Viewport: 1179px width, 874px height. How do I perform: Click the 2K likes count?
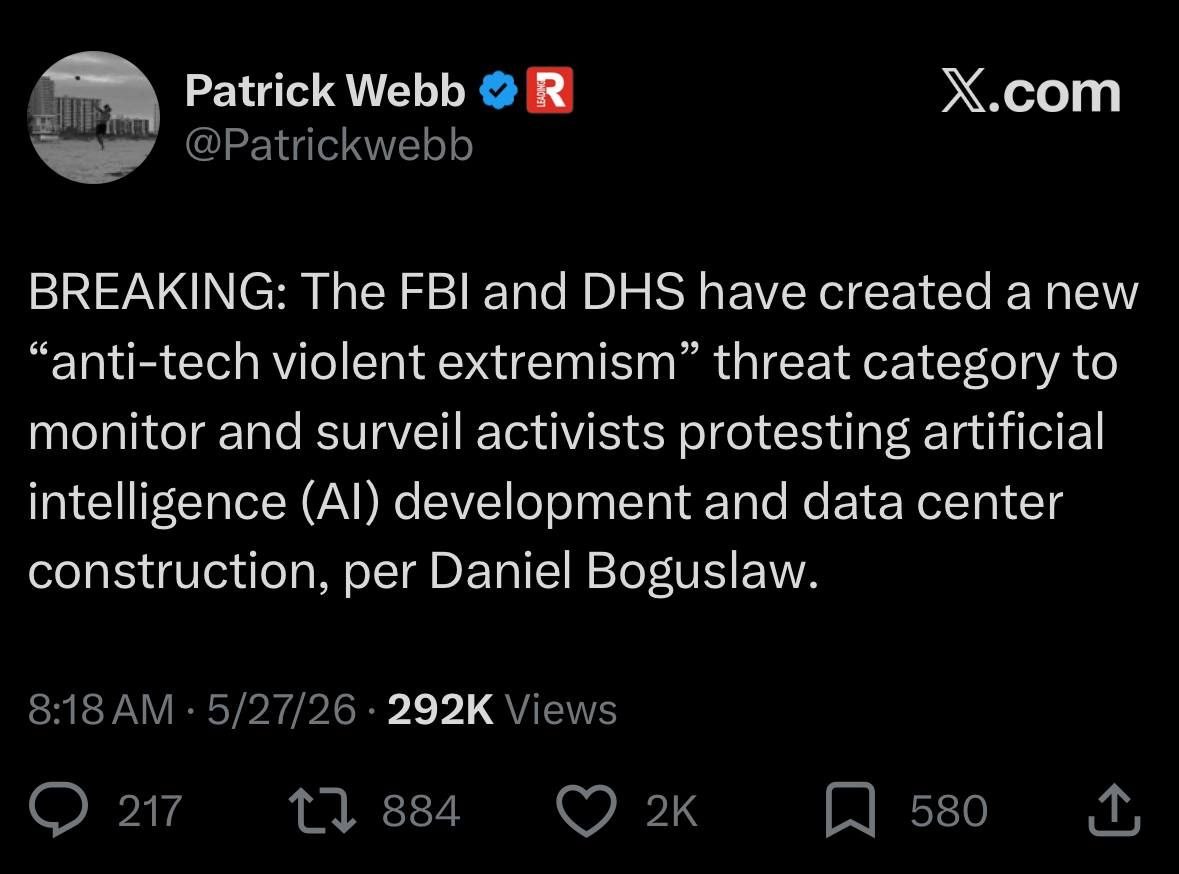click(x=671, y=811)
